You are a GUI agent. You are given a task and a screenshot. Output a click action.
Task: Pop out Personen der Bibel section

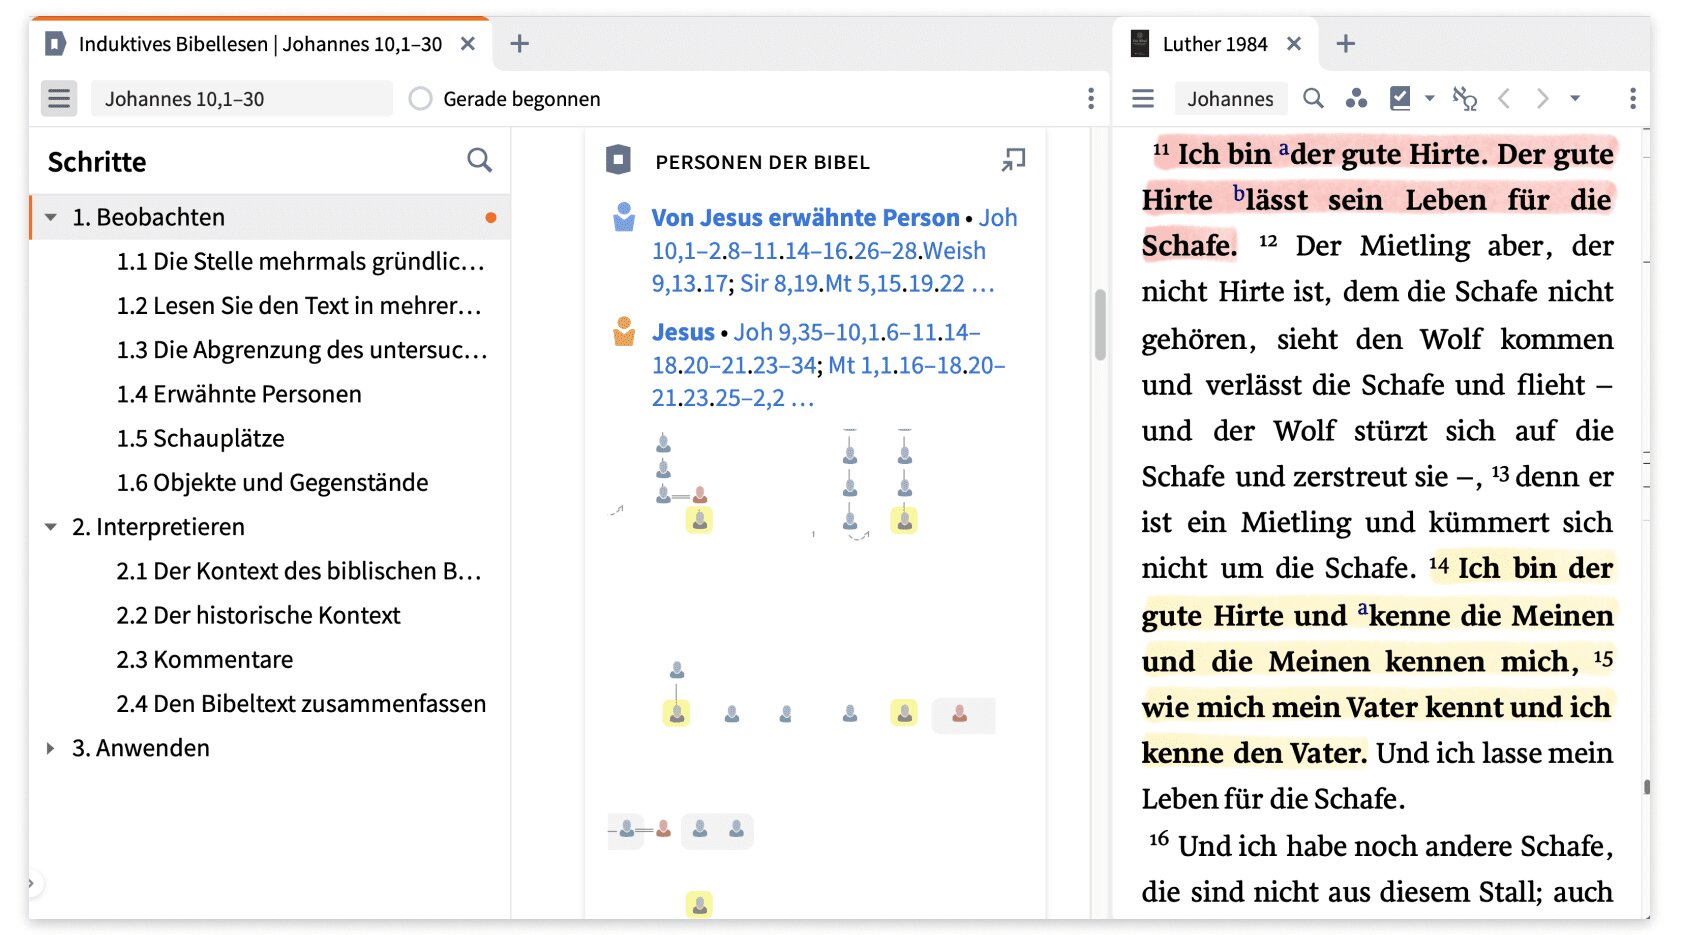[1013, 160]
